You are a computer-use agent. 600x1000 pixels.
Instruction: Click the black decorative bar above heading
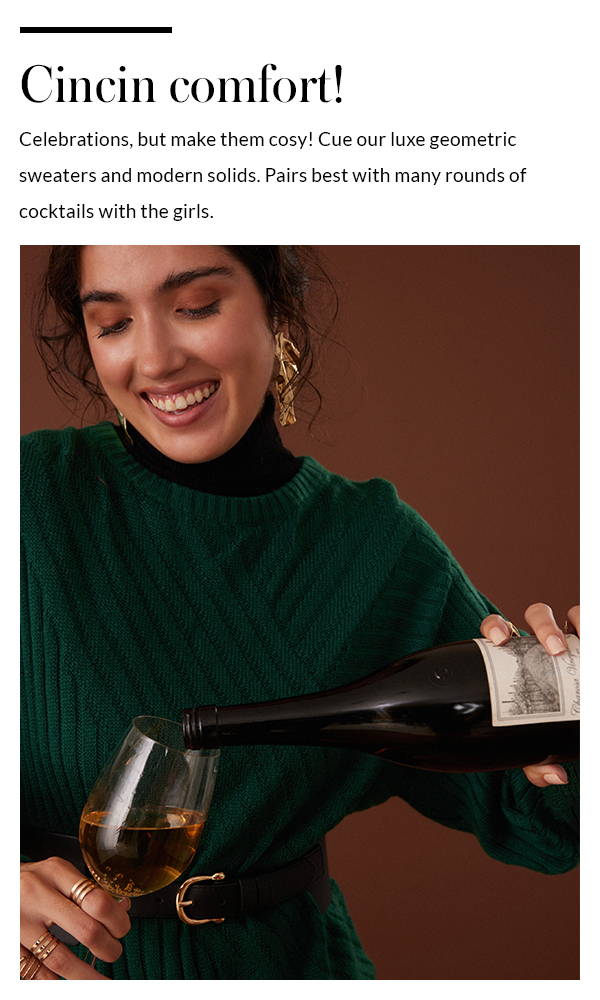point(96,30)
